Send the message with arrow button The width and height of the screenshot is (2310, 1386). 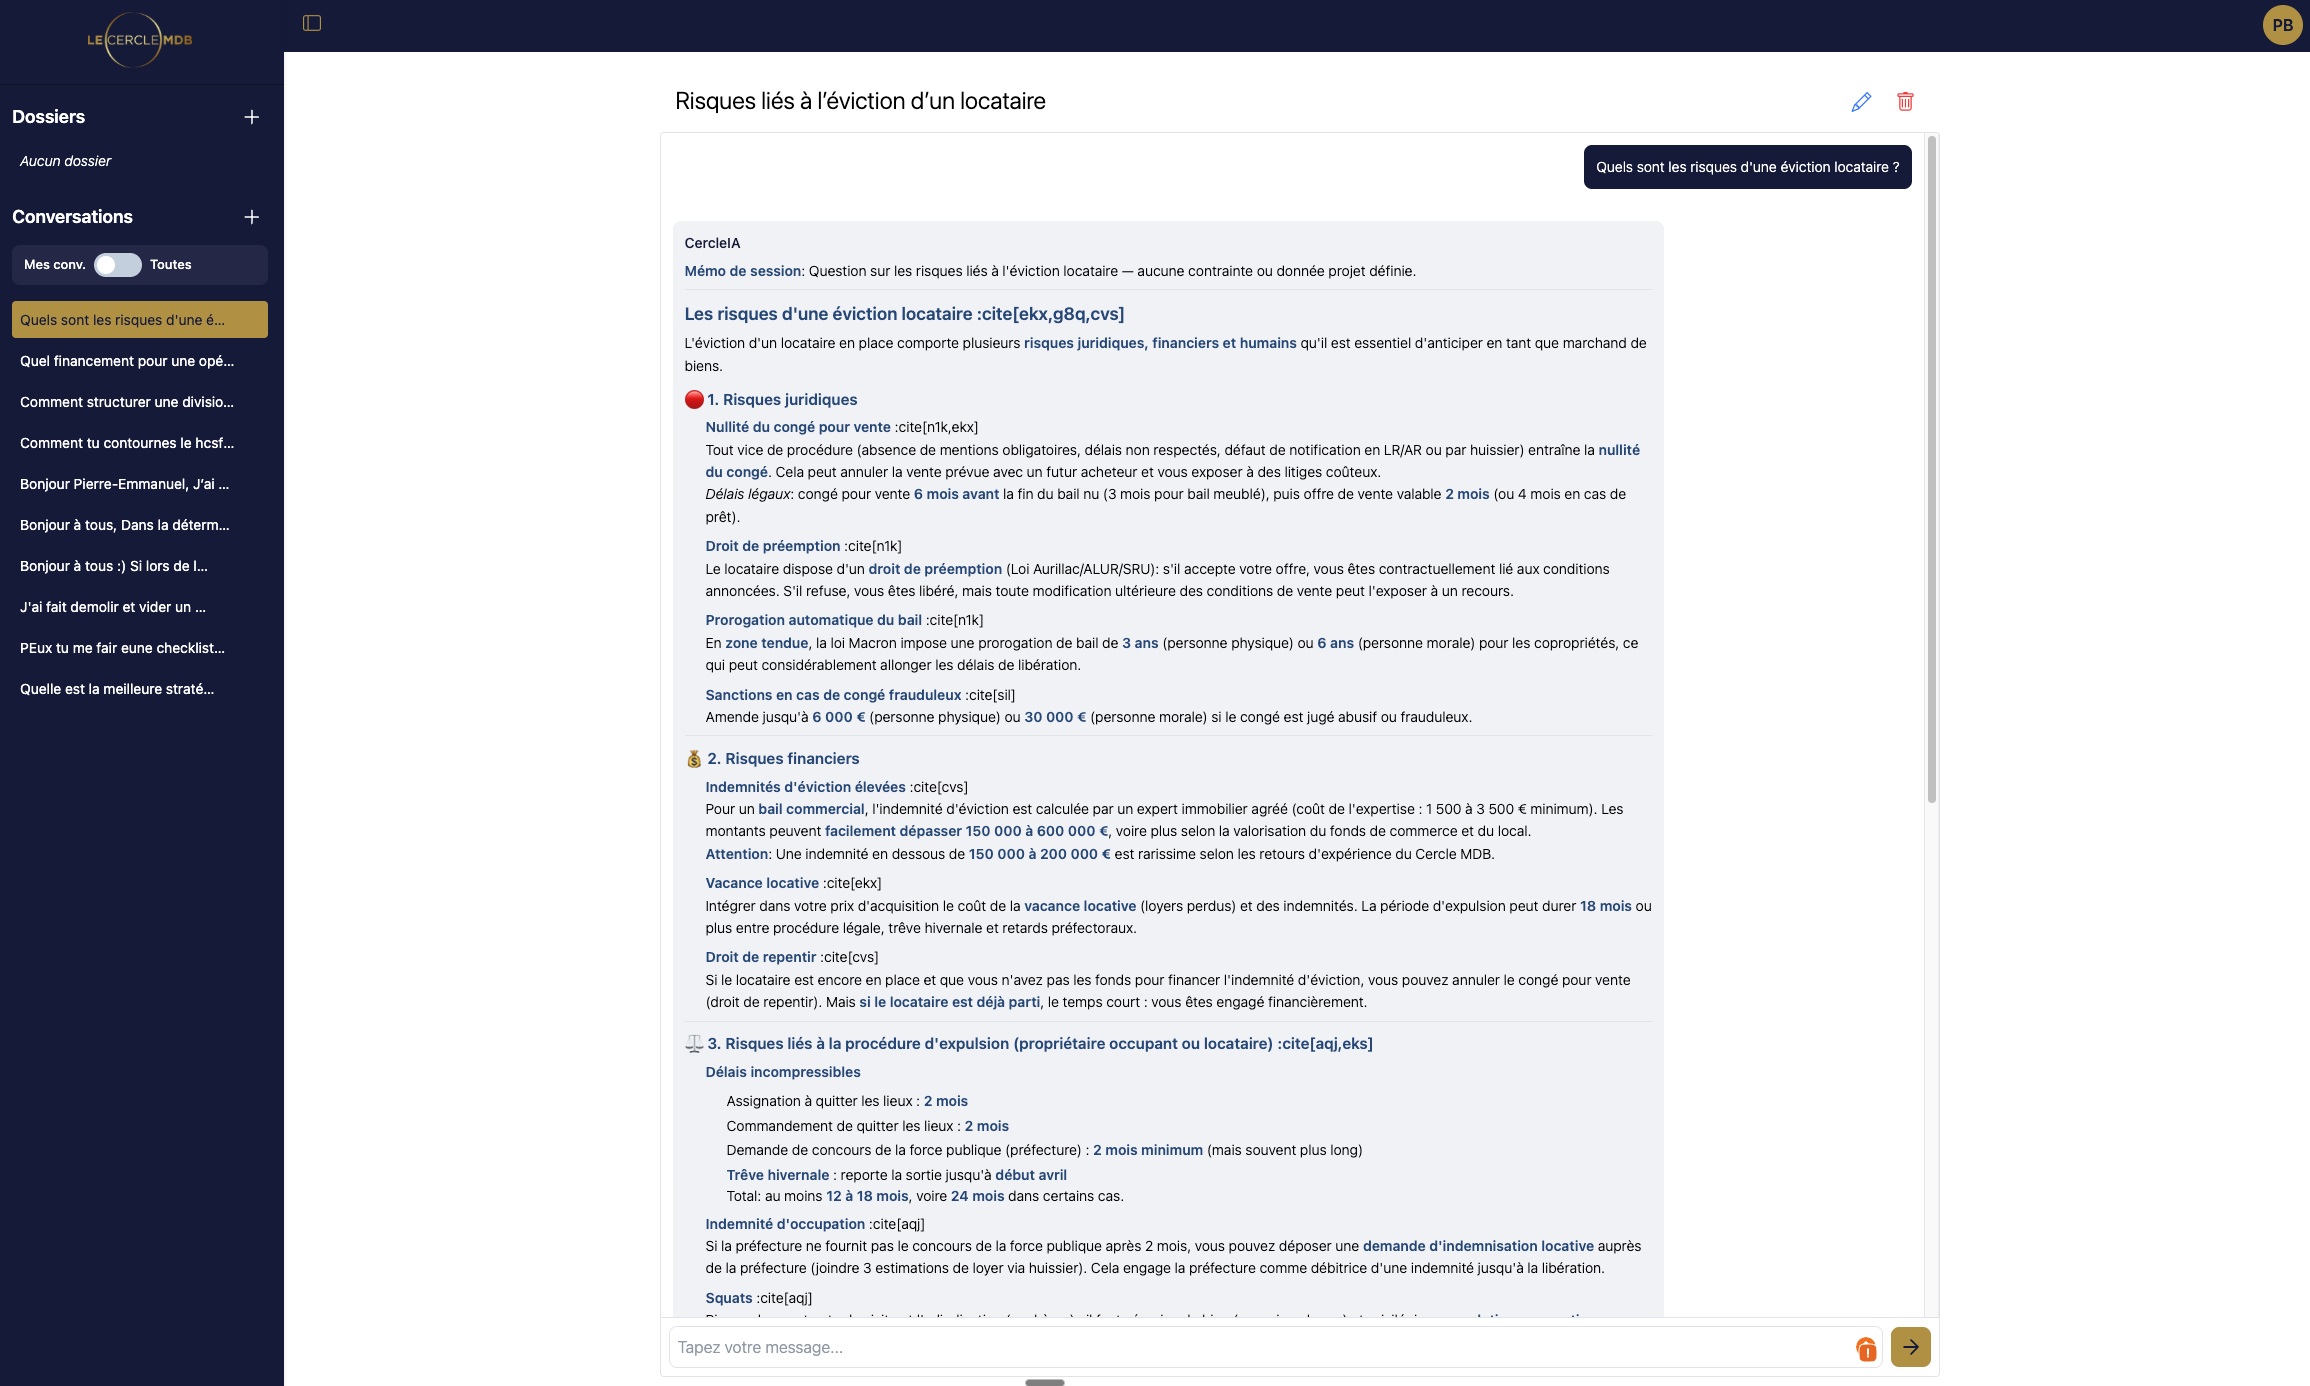1910,1347
